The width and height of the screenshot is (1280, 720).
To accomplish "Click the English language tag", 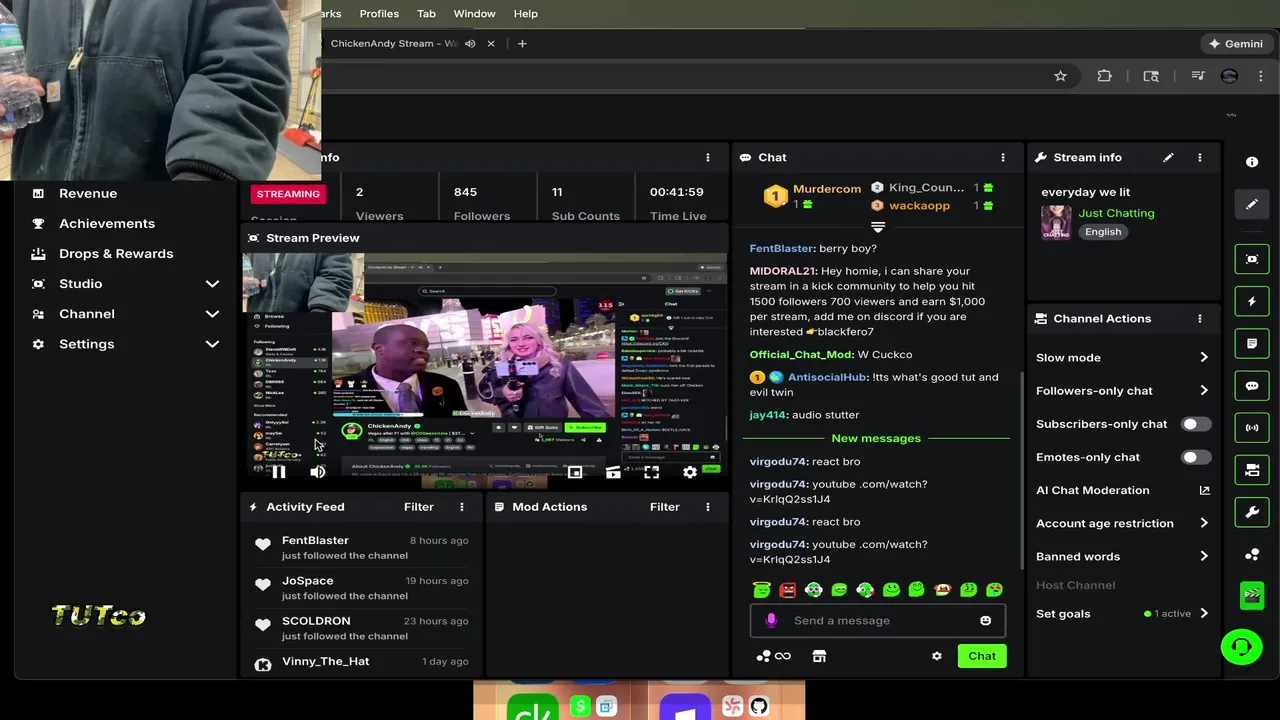I will click(x=1103, y=232).
